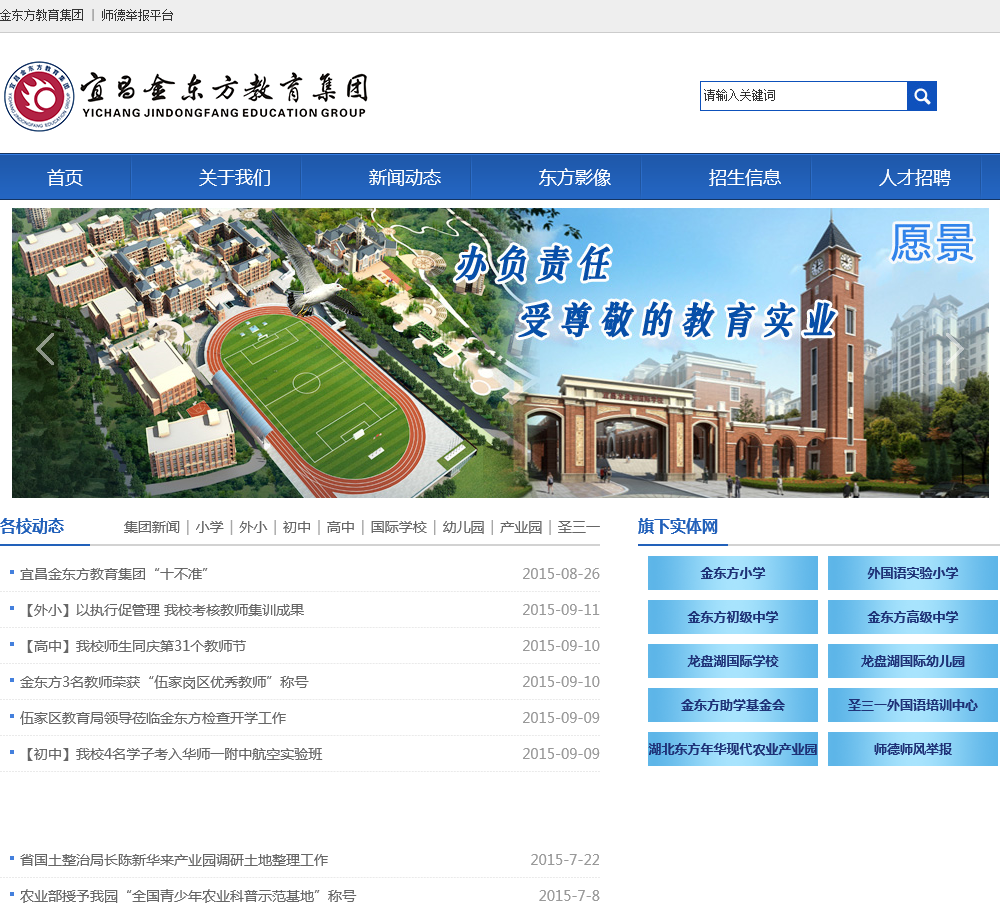1000x909 pixels.
Task: Open the 关于我们 navigation menu
Action: (x=234, y=178)
